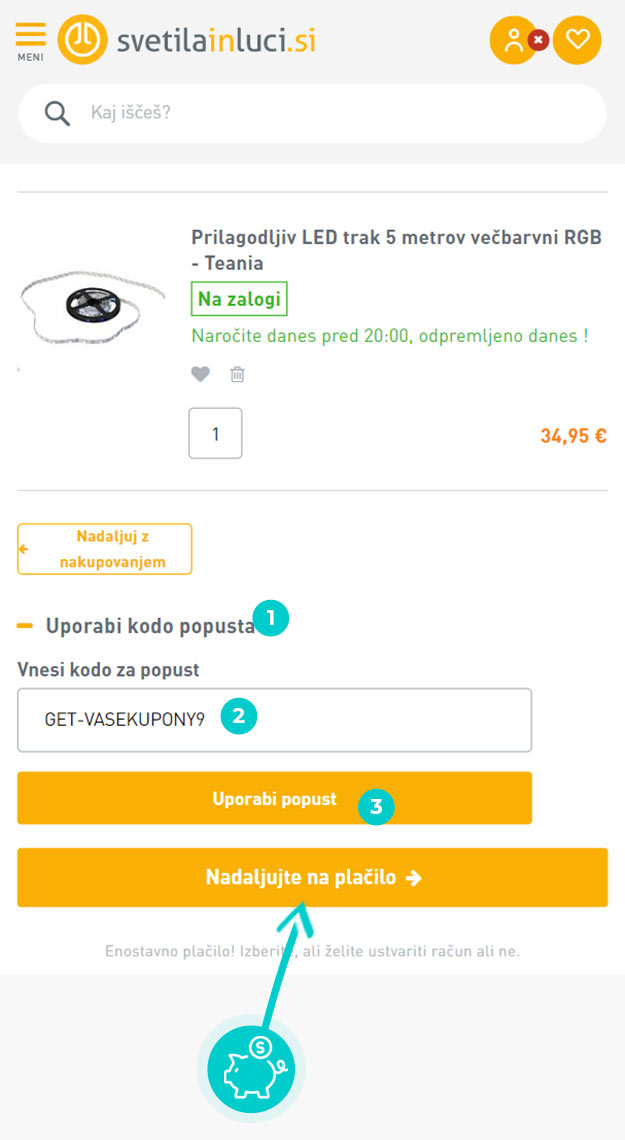Click the svetilainluci.si round logo icon

[82, 39]
